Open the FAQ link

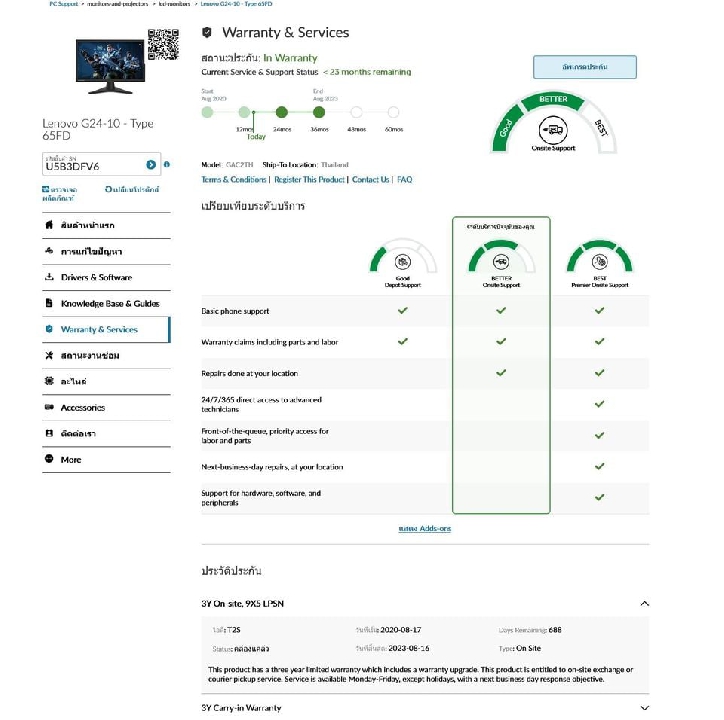click(x=404, y=180)
